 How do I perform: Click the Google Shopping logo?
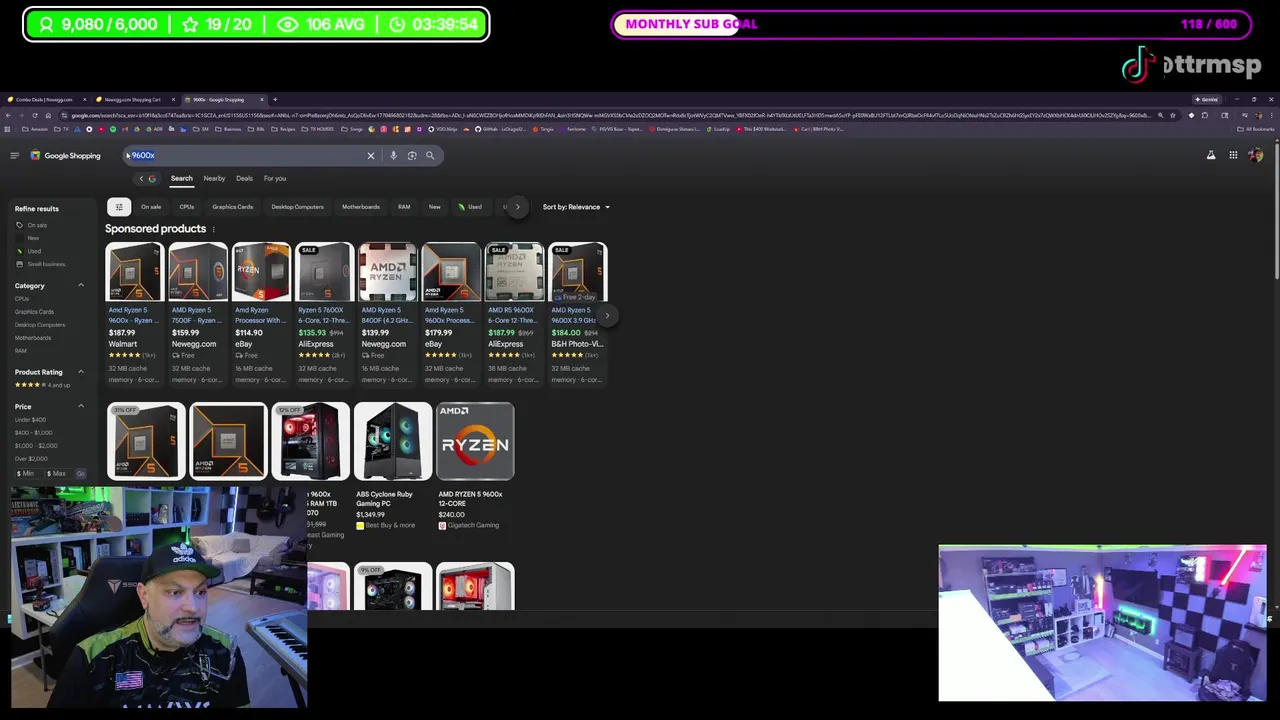[x=65, y=155]
